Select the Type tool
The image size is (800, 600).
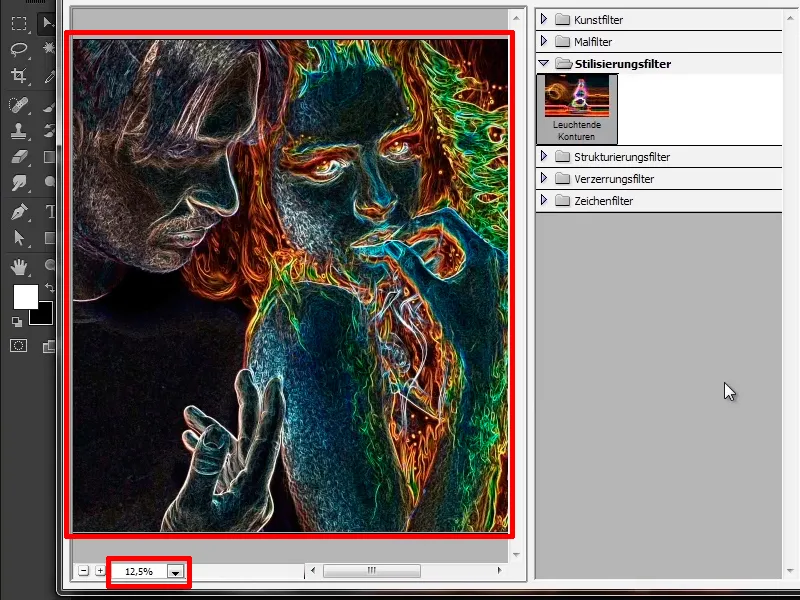coord(50,211)
